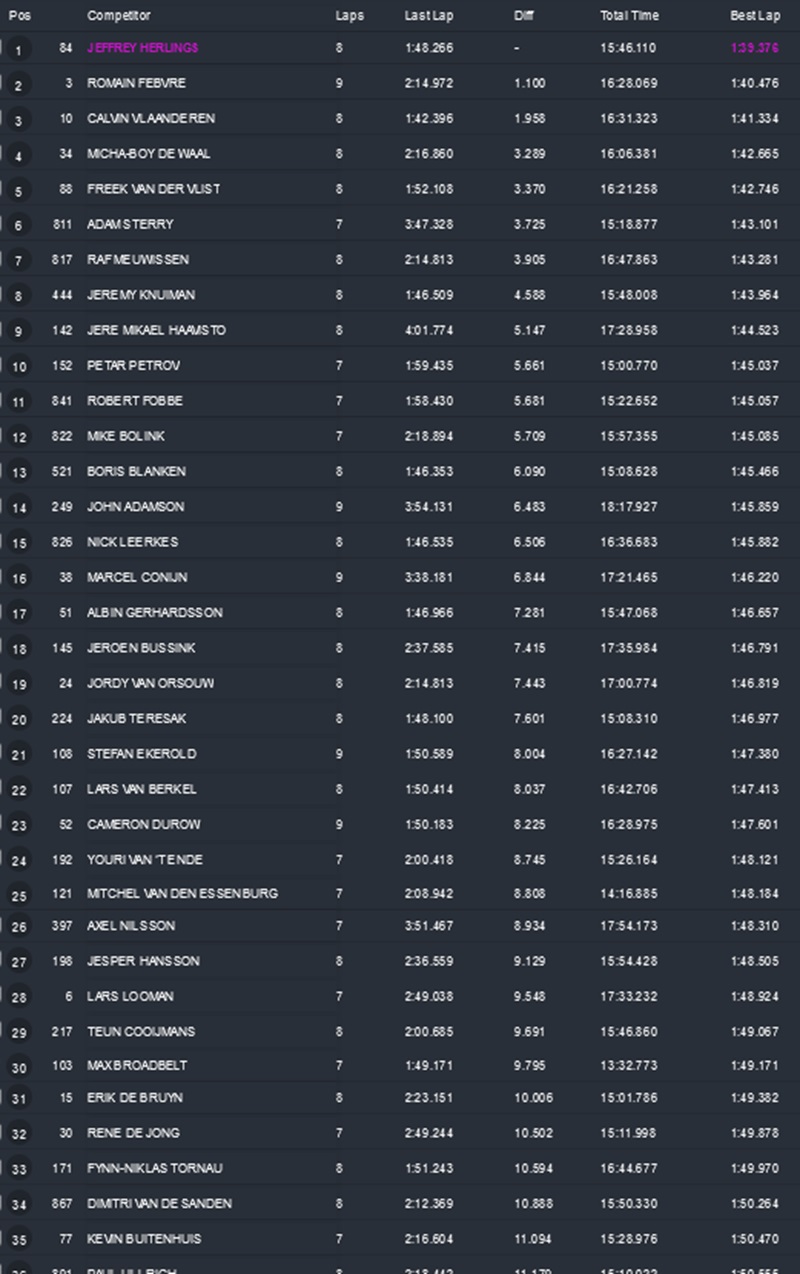This screenshot has width=800, height=1274.
Task: Click Jeffrey Herlings' highlighted best lap time
Action: coord(755,48)
